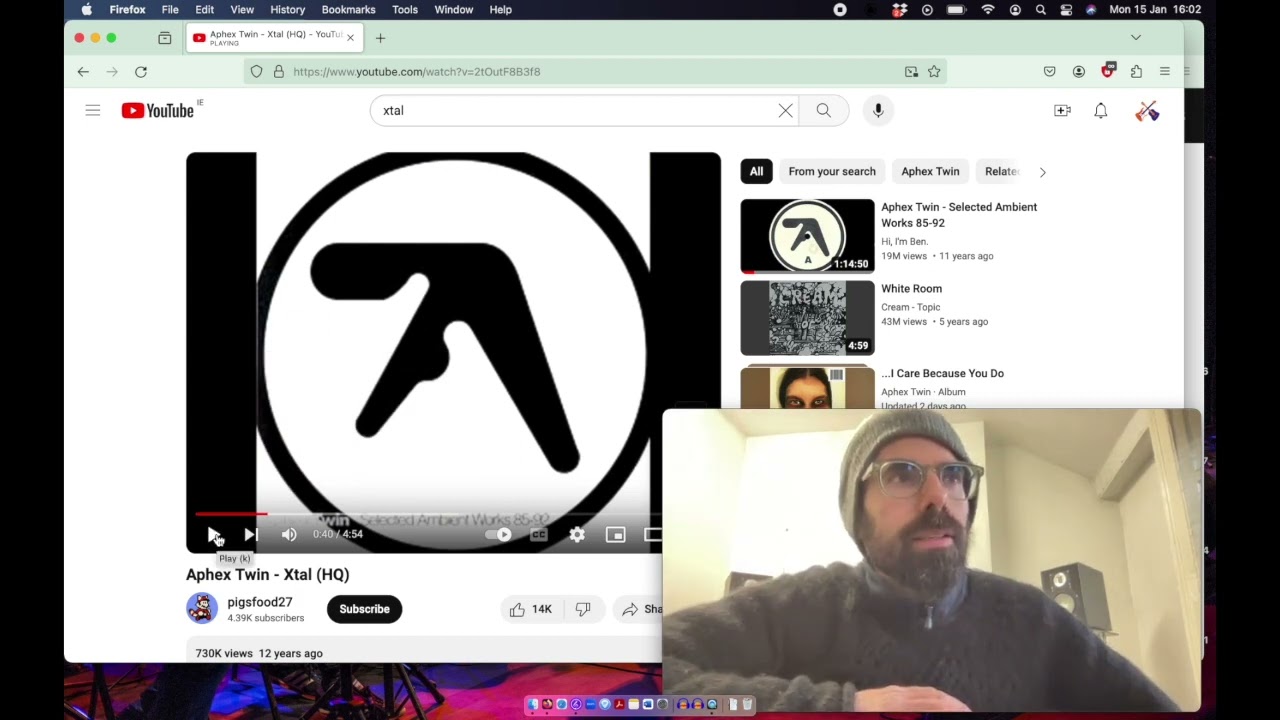Open White Room video title link
This screenshot has width=1280, height=720.
click(911, 288)
